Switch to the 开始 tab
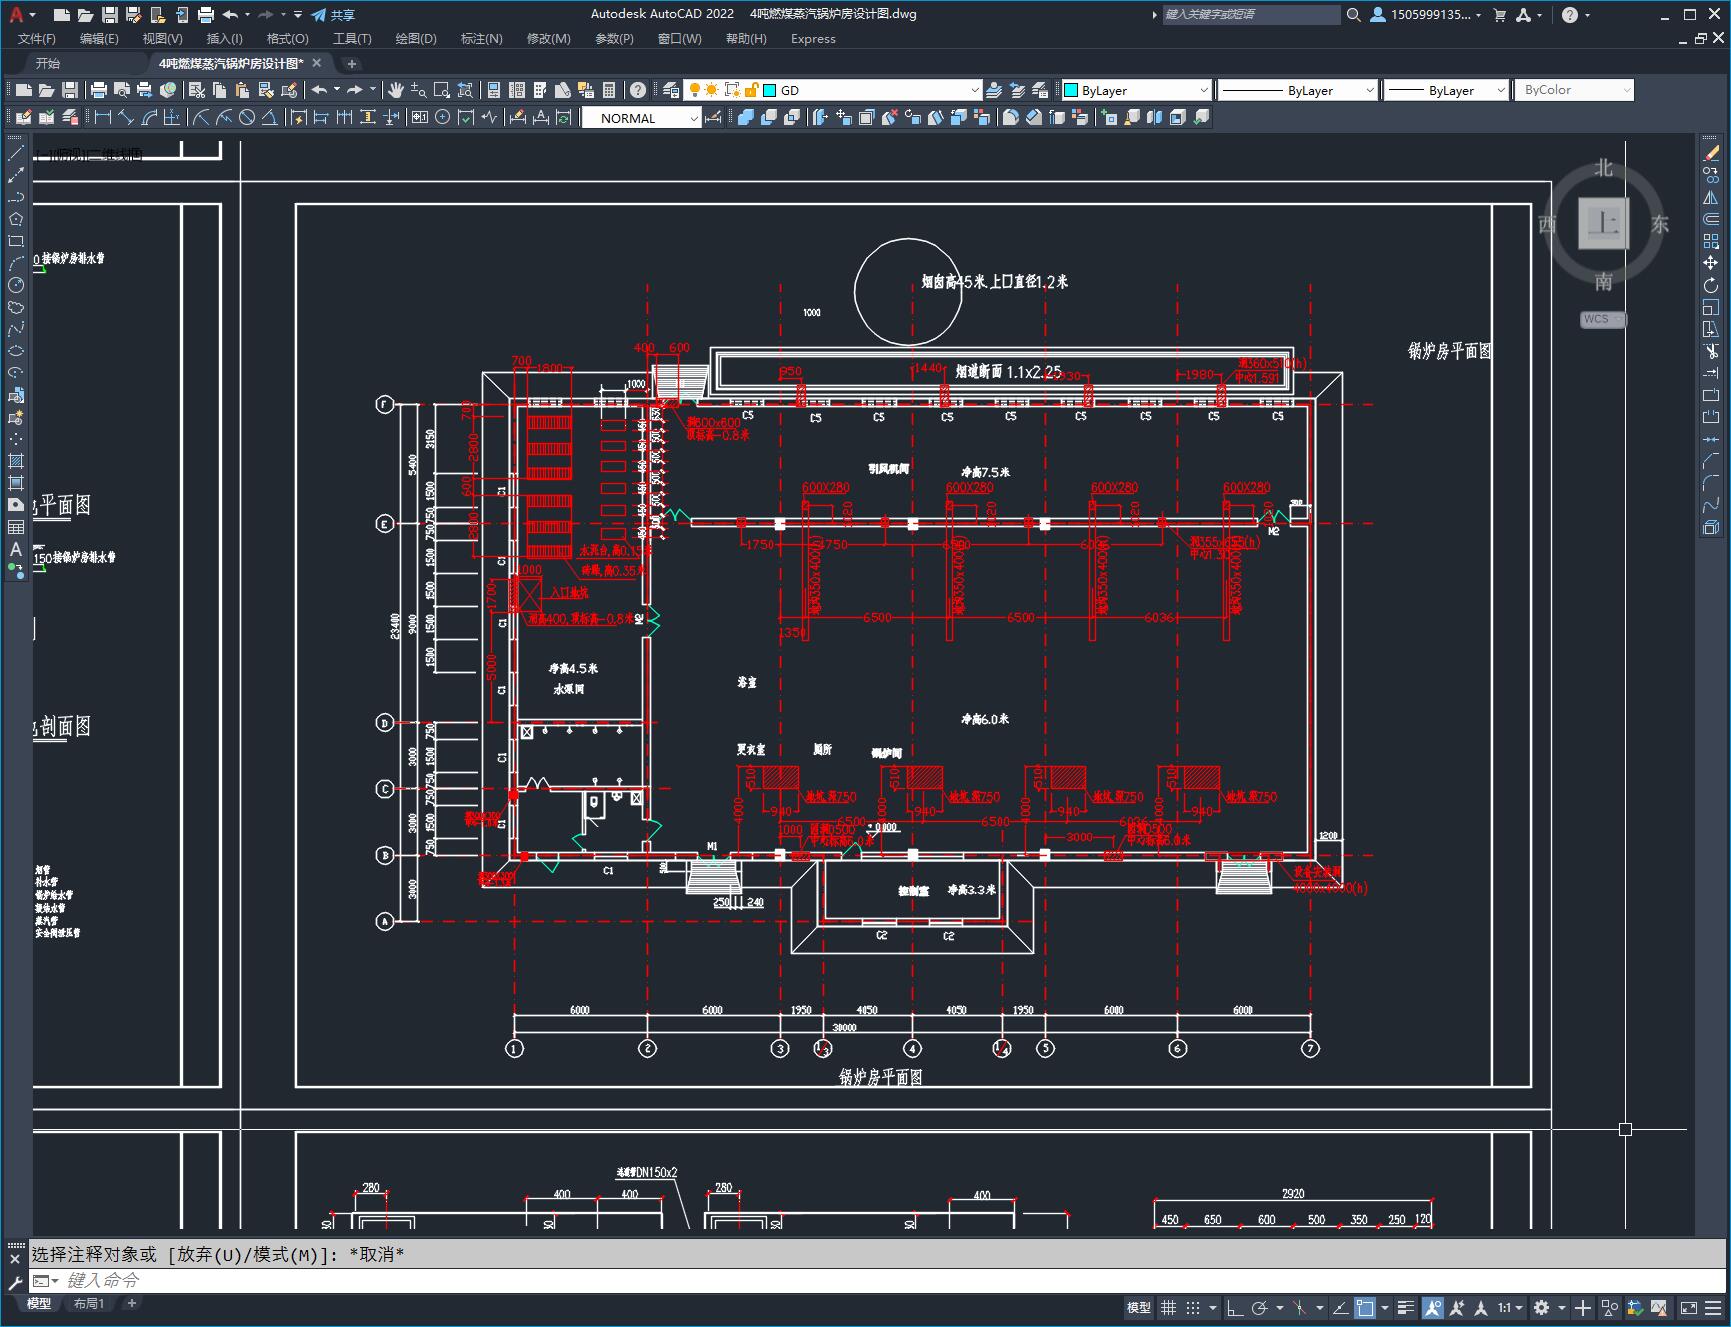 (48, 63)
